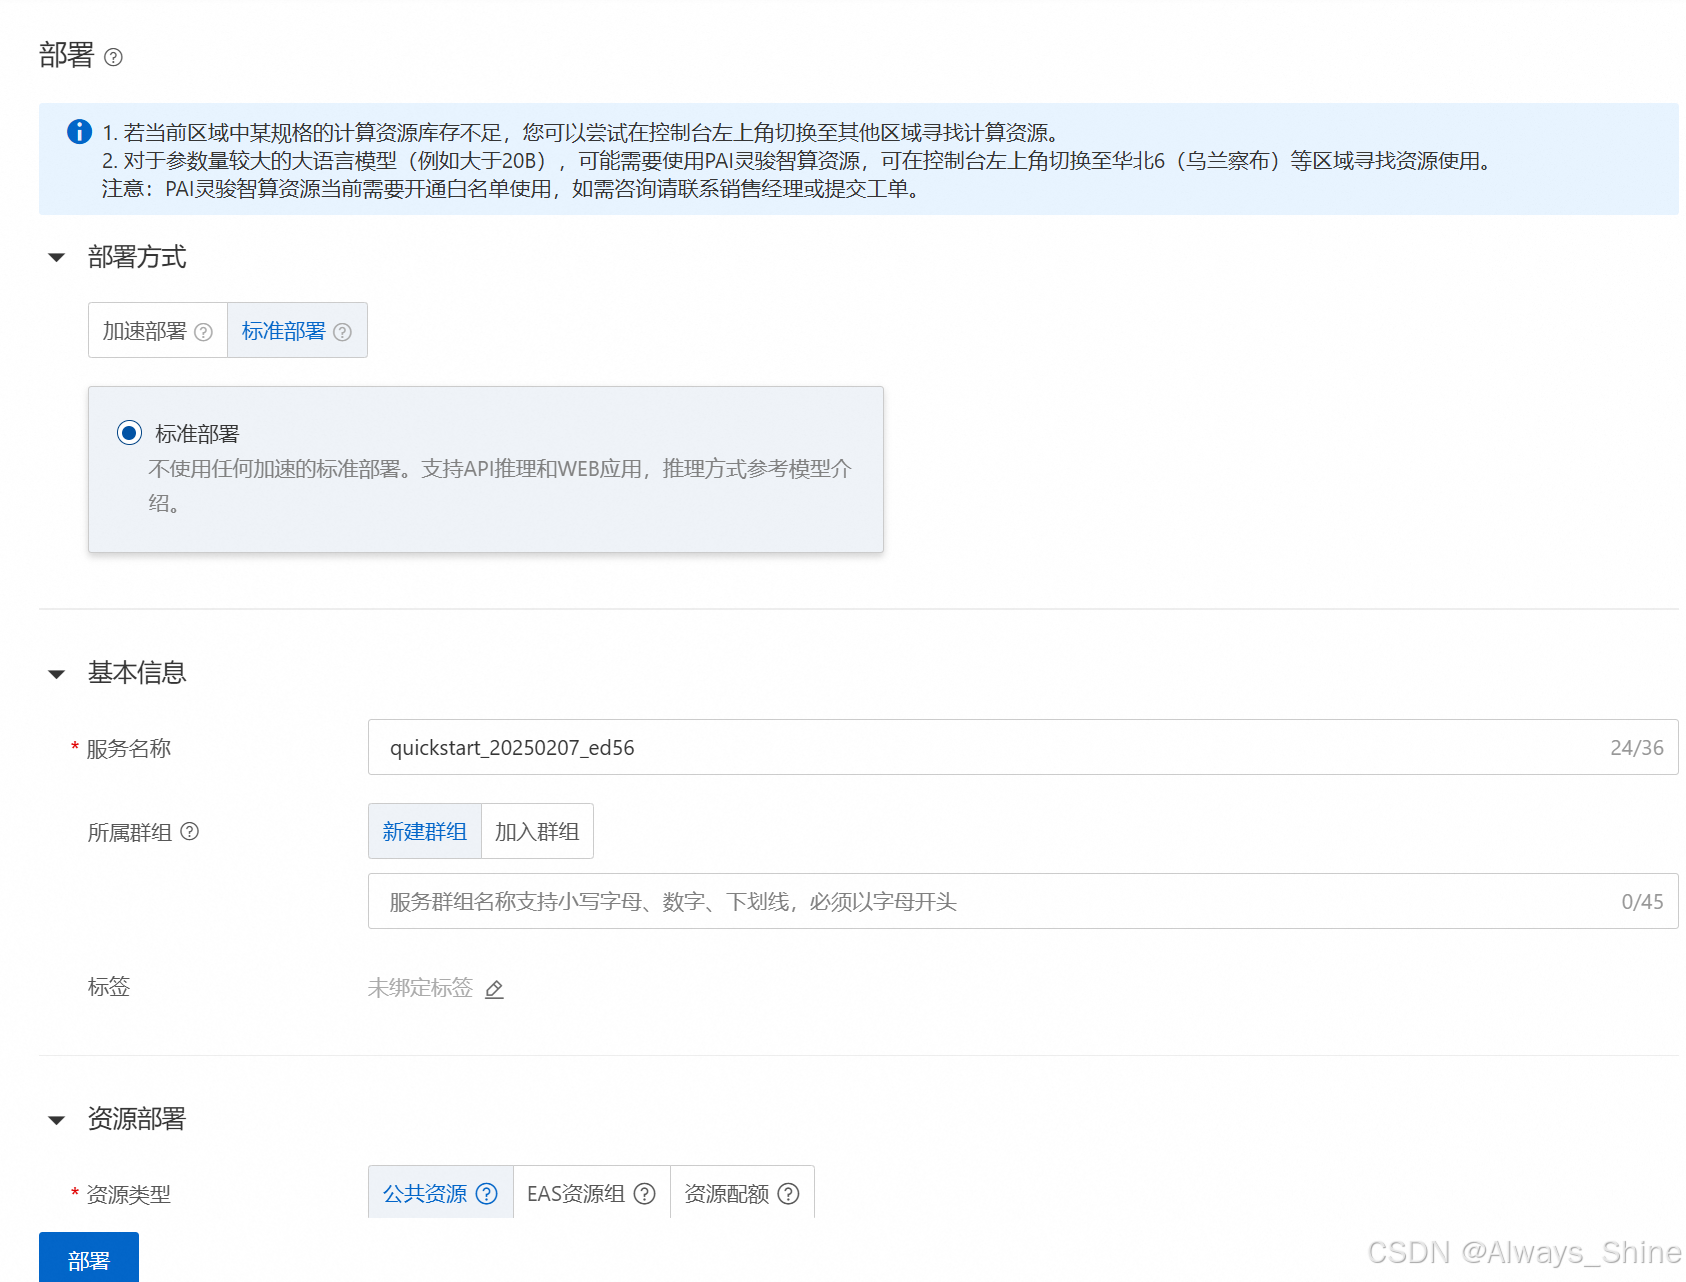The image size is (1686, 1282).
Task: Collapse the 资源部署 section
Action: coord(57,1120)
